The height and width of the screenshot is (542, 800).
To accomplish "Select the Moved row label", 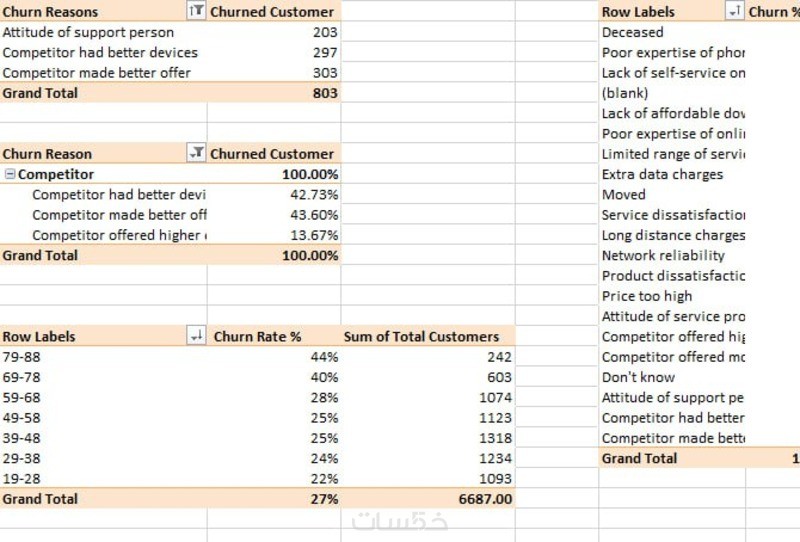I will pos(623,195).
